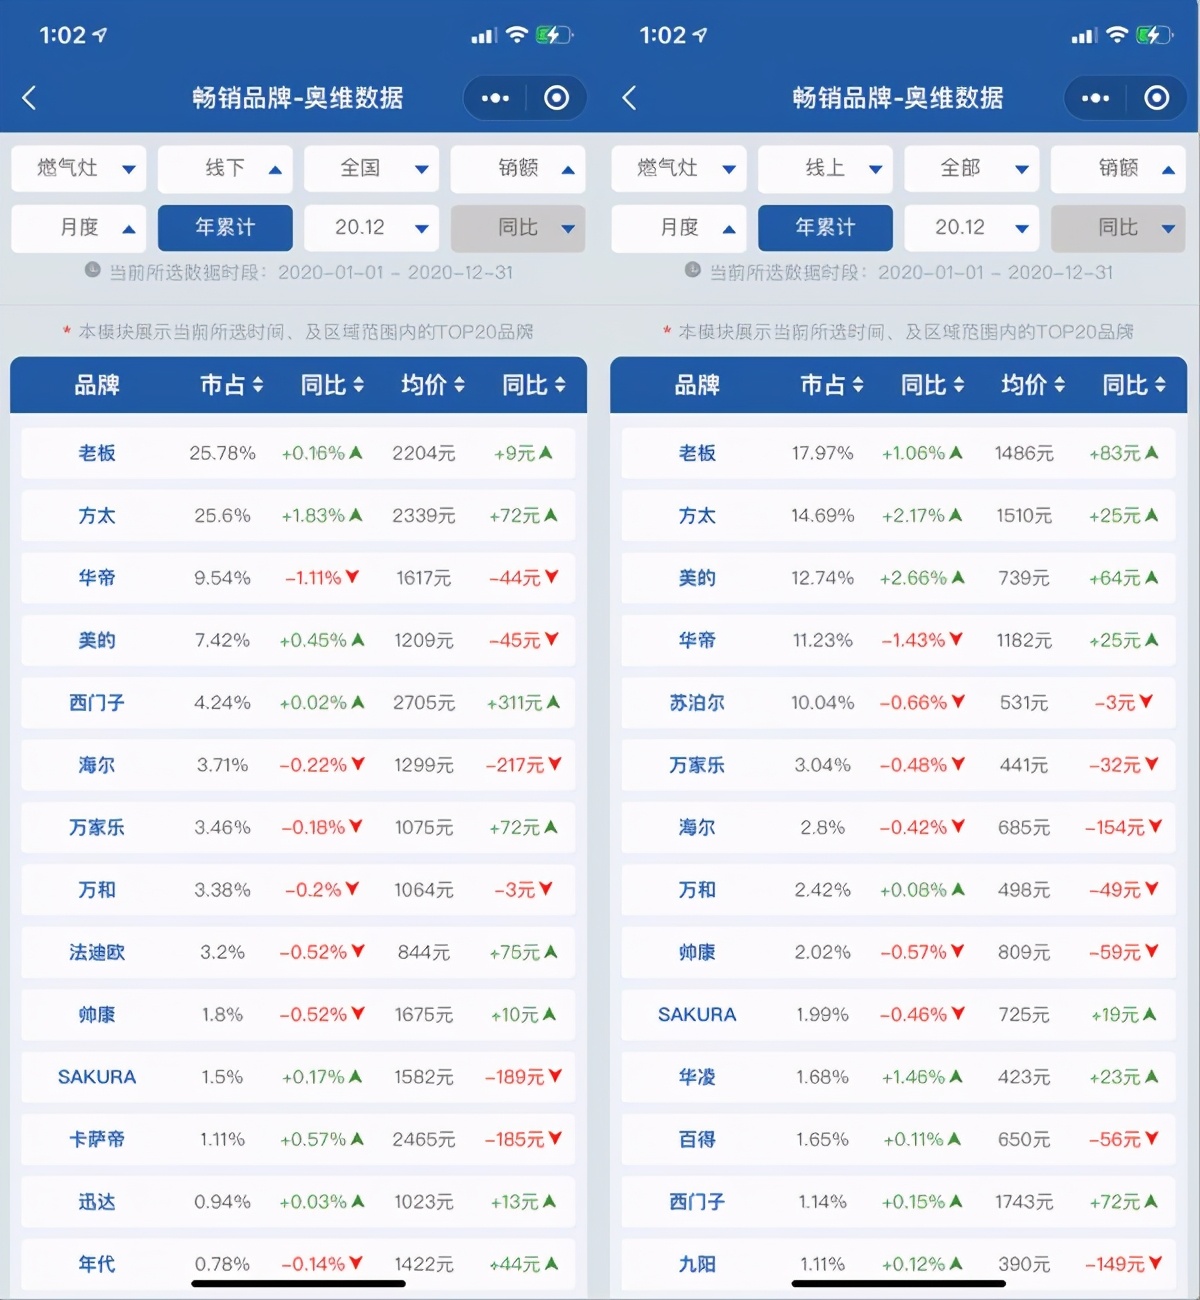Select the 年累计 tab on the right panel
Viewport: 1200px width, 1300px height.
(825, 228)
